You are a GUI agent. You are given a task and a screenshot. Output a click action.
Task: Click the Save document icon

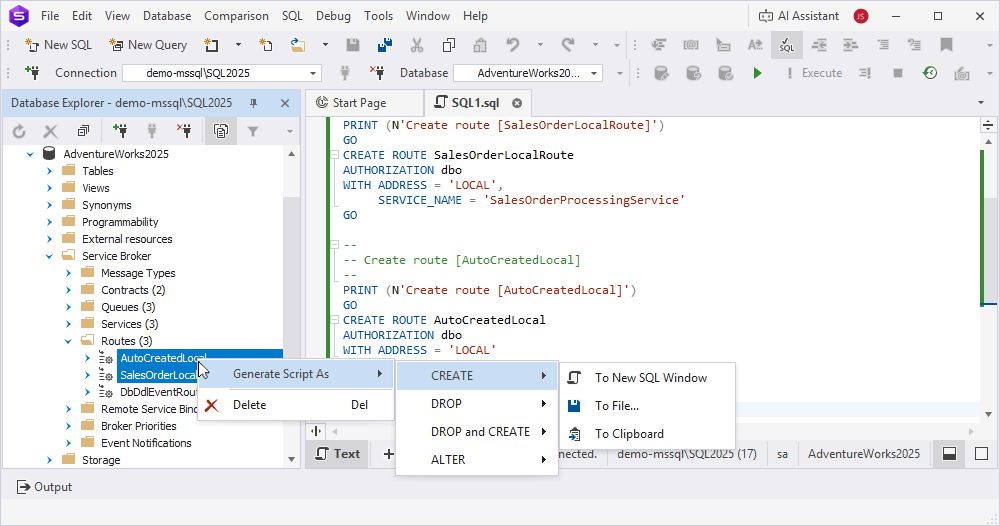coord(353,45)
